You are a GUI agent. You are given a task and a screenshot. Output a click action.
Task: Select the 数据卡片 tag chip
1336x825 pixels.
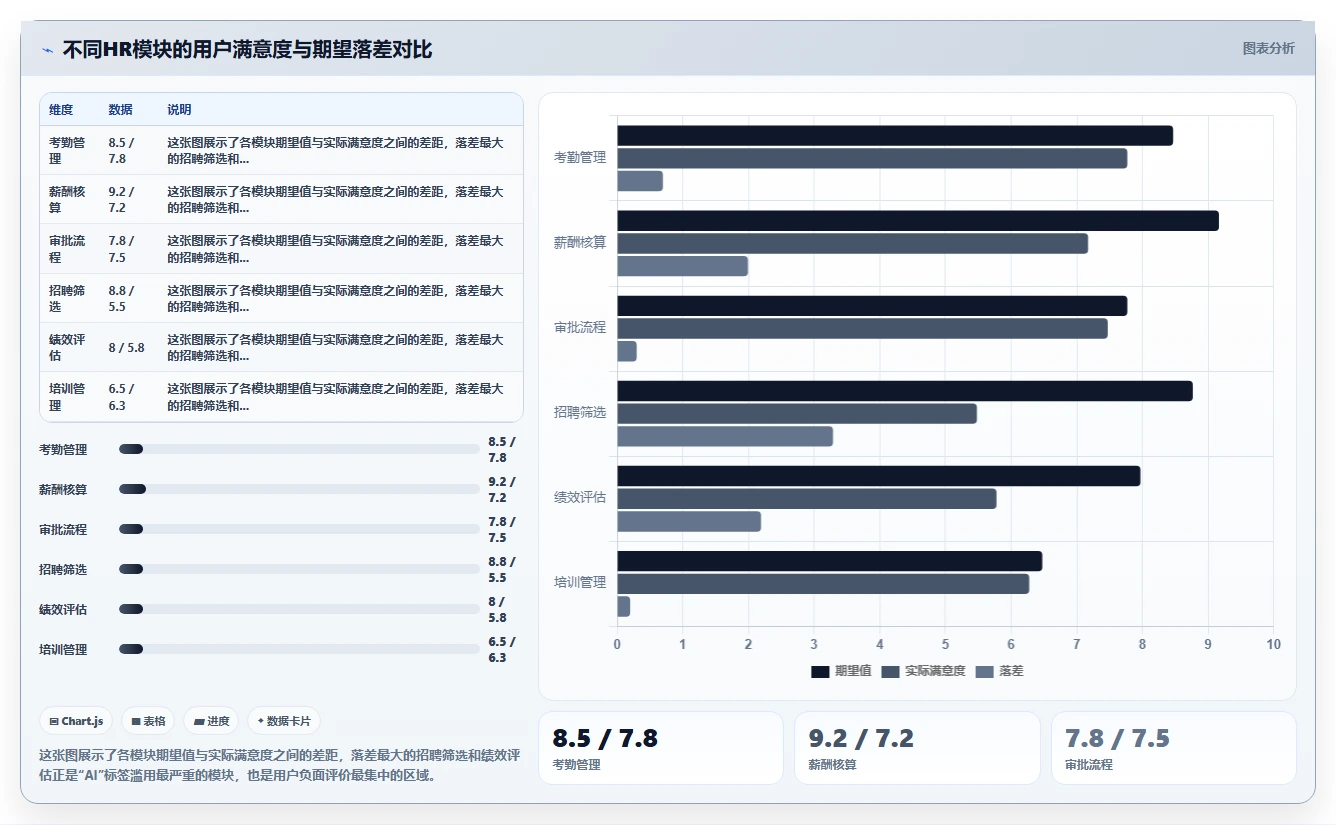(x=284, y=721)
